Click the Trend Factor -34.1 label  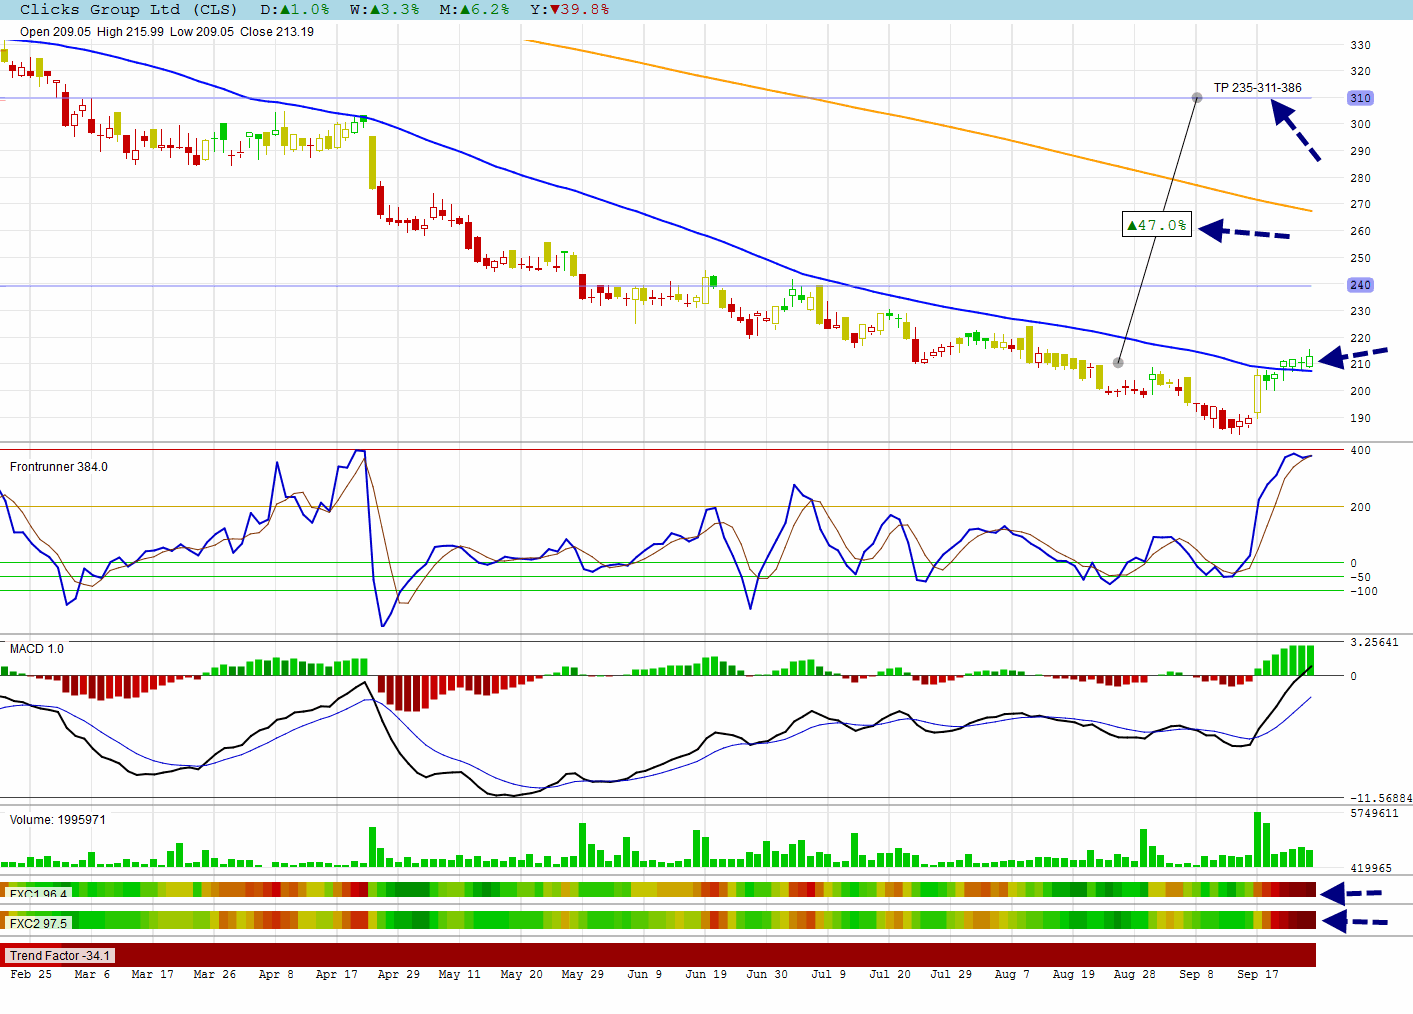59,956
